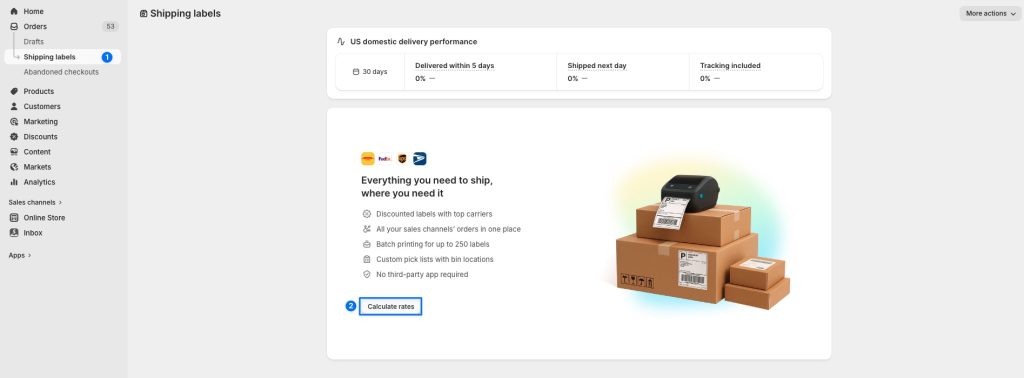Click the USPS carrier logo
The width and height of the screenshot is (1024, 378).
coord(419,159)
